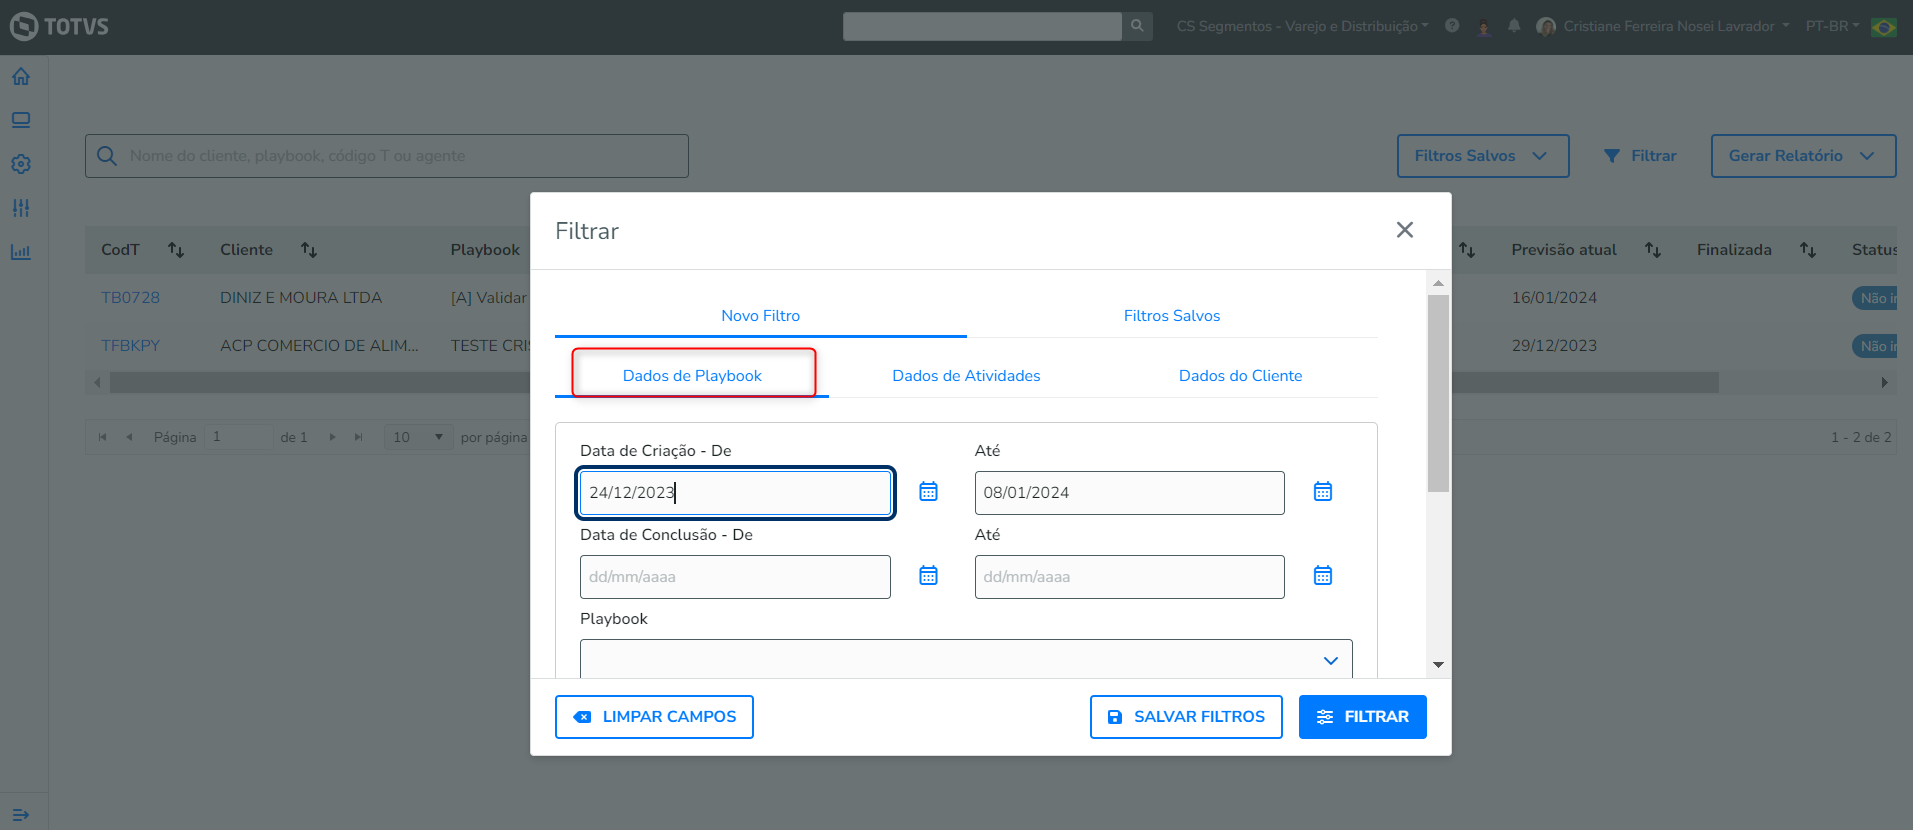Open calendar for Data de Conclusão end date
Viewport: 1913px width, 830px height.
pos(1322,576)
